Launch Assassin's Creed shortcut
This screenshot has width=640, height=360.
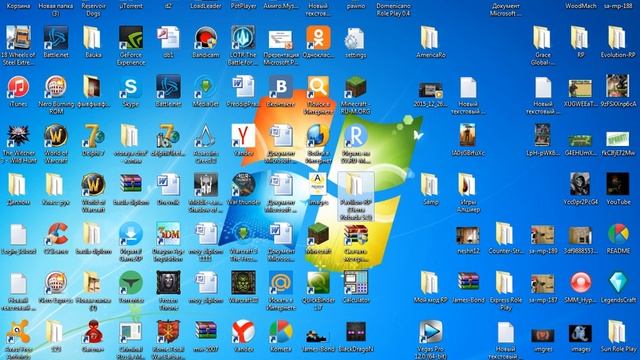206,137
